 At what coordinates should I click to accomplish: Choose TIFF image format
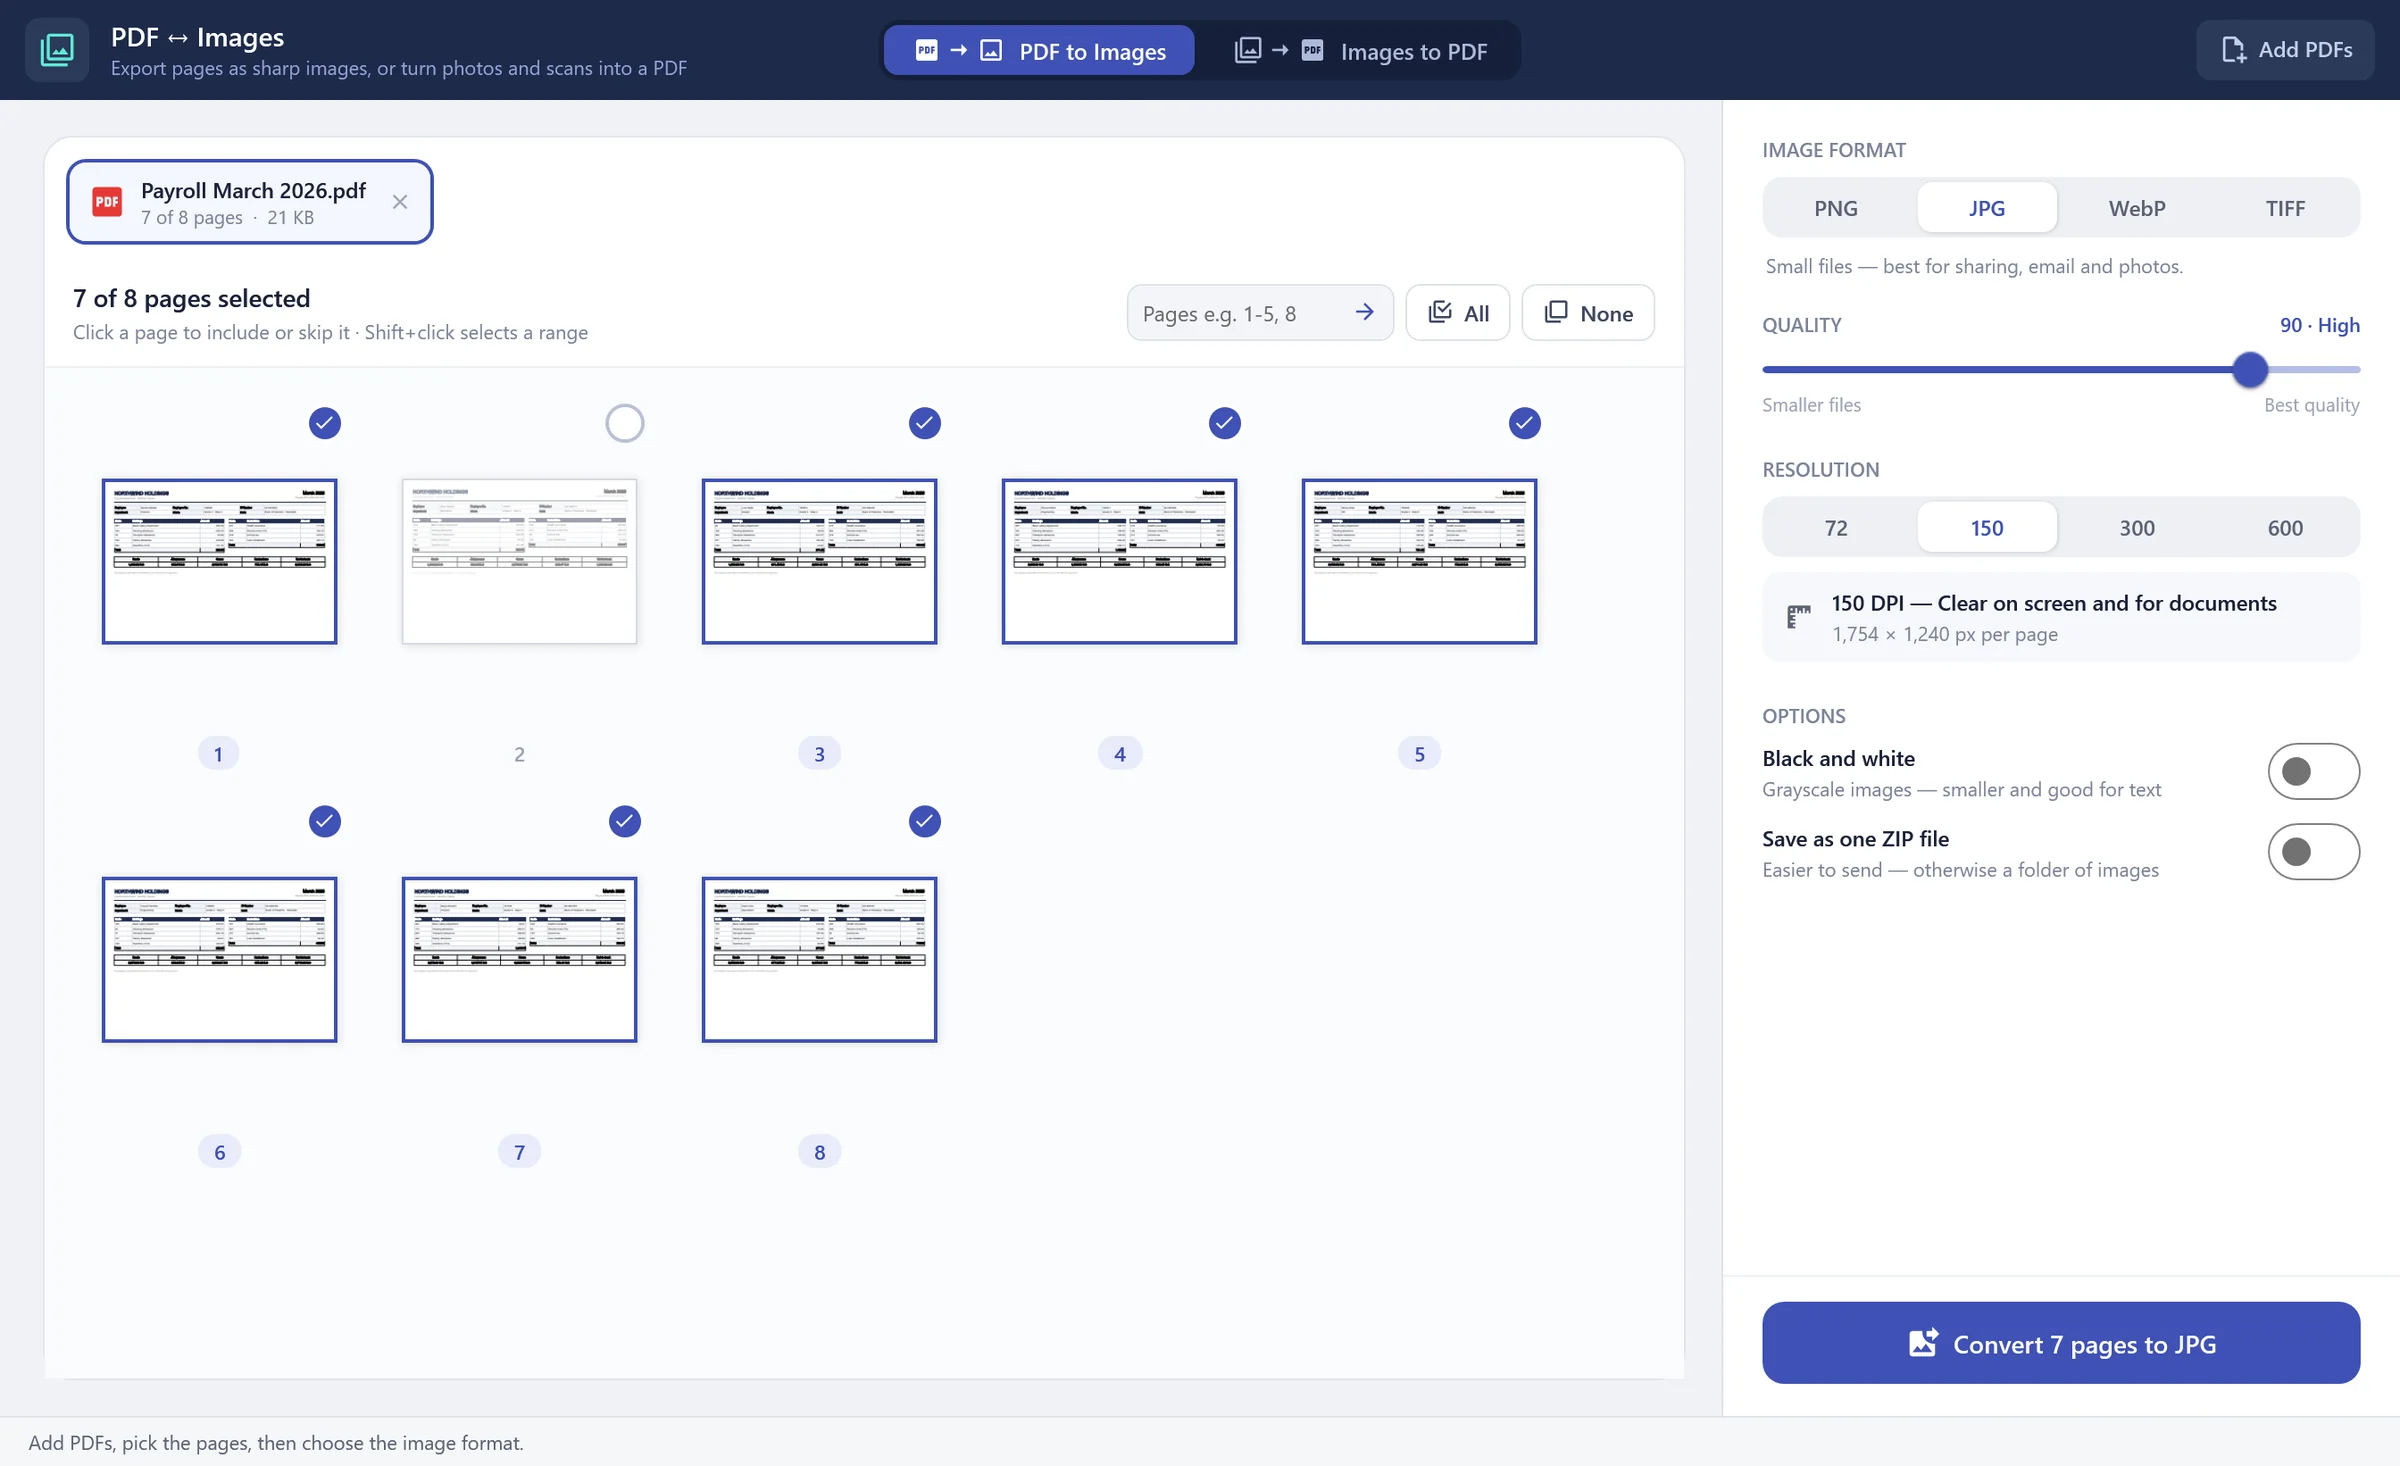(2285, 208)
